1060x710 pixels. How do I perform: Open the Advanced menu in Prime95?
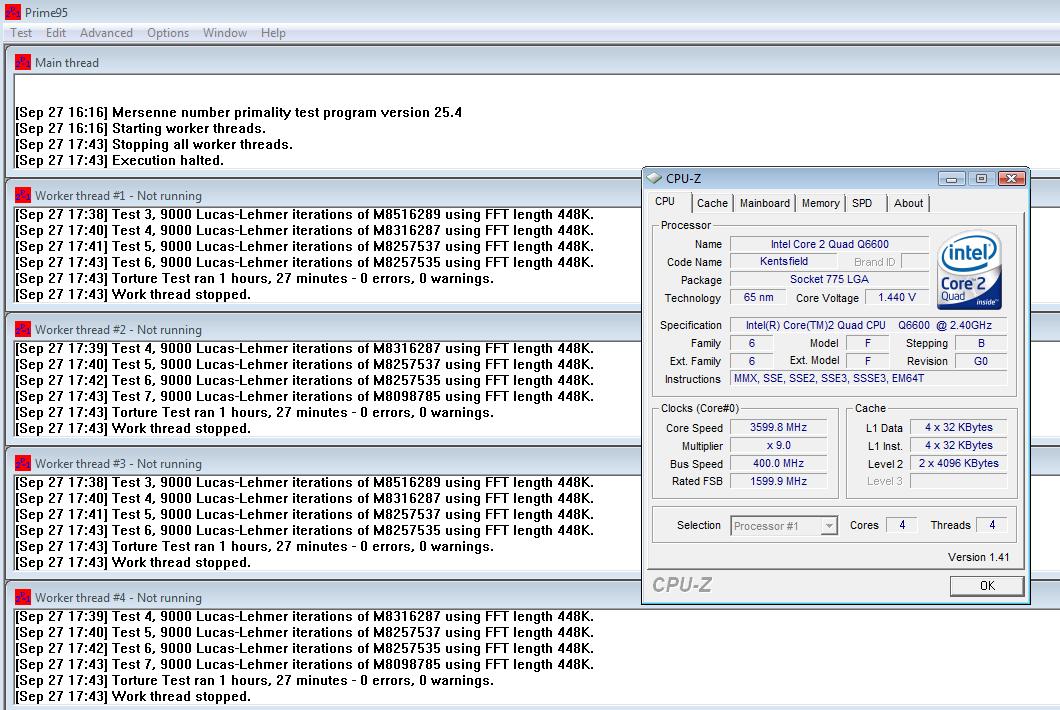coord(106,32)
